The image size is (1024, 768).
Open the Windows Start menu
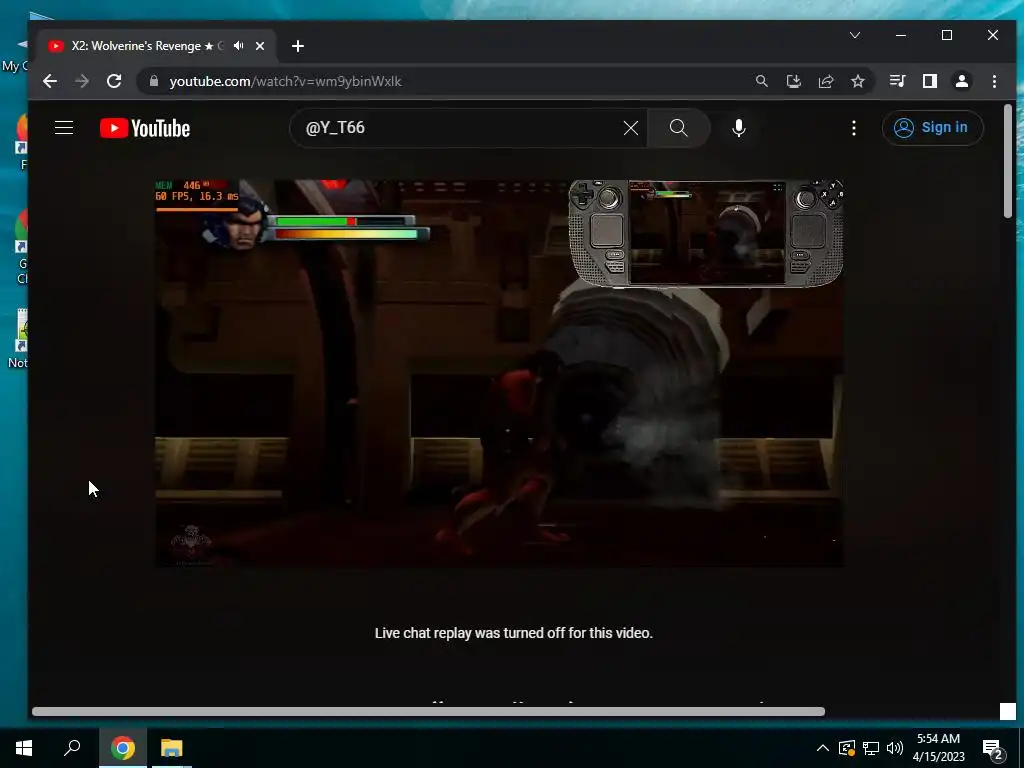tap(24, 748)
